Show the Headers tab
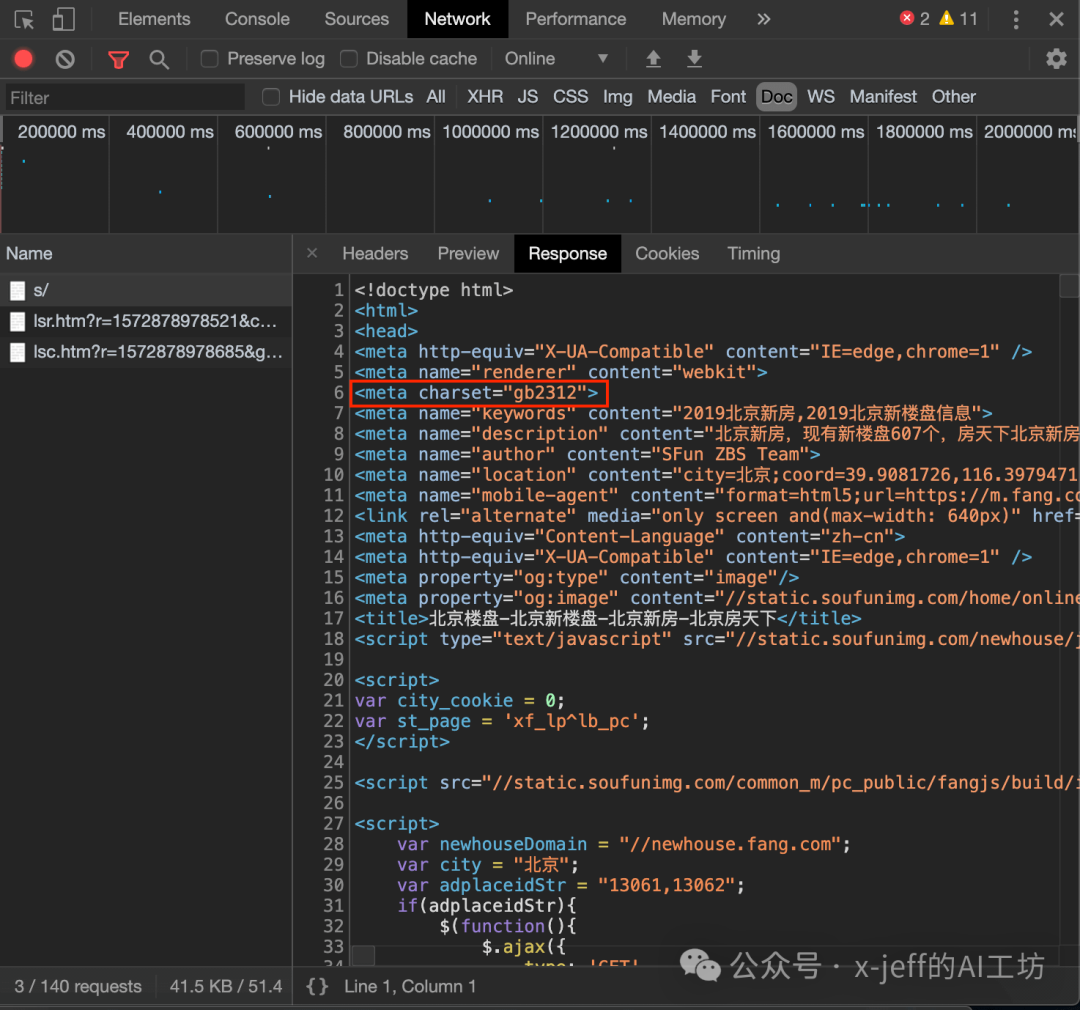 pyautogui.click(x=375, y=254)
